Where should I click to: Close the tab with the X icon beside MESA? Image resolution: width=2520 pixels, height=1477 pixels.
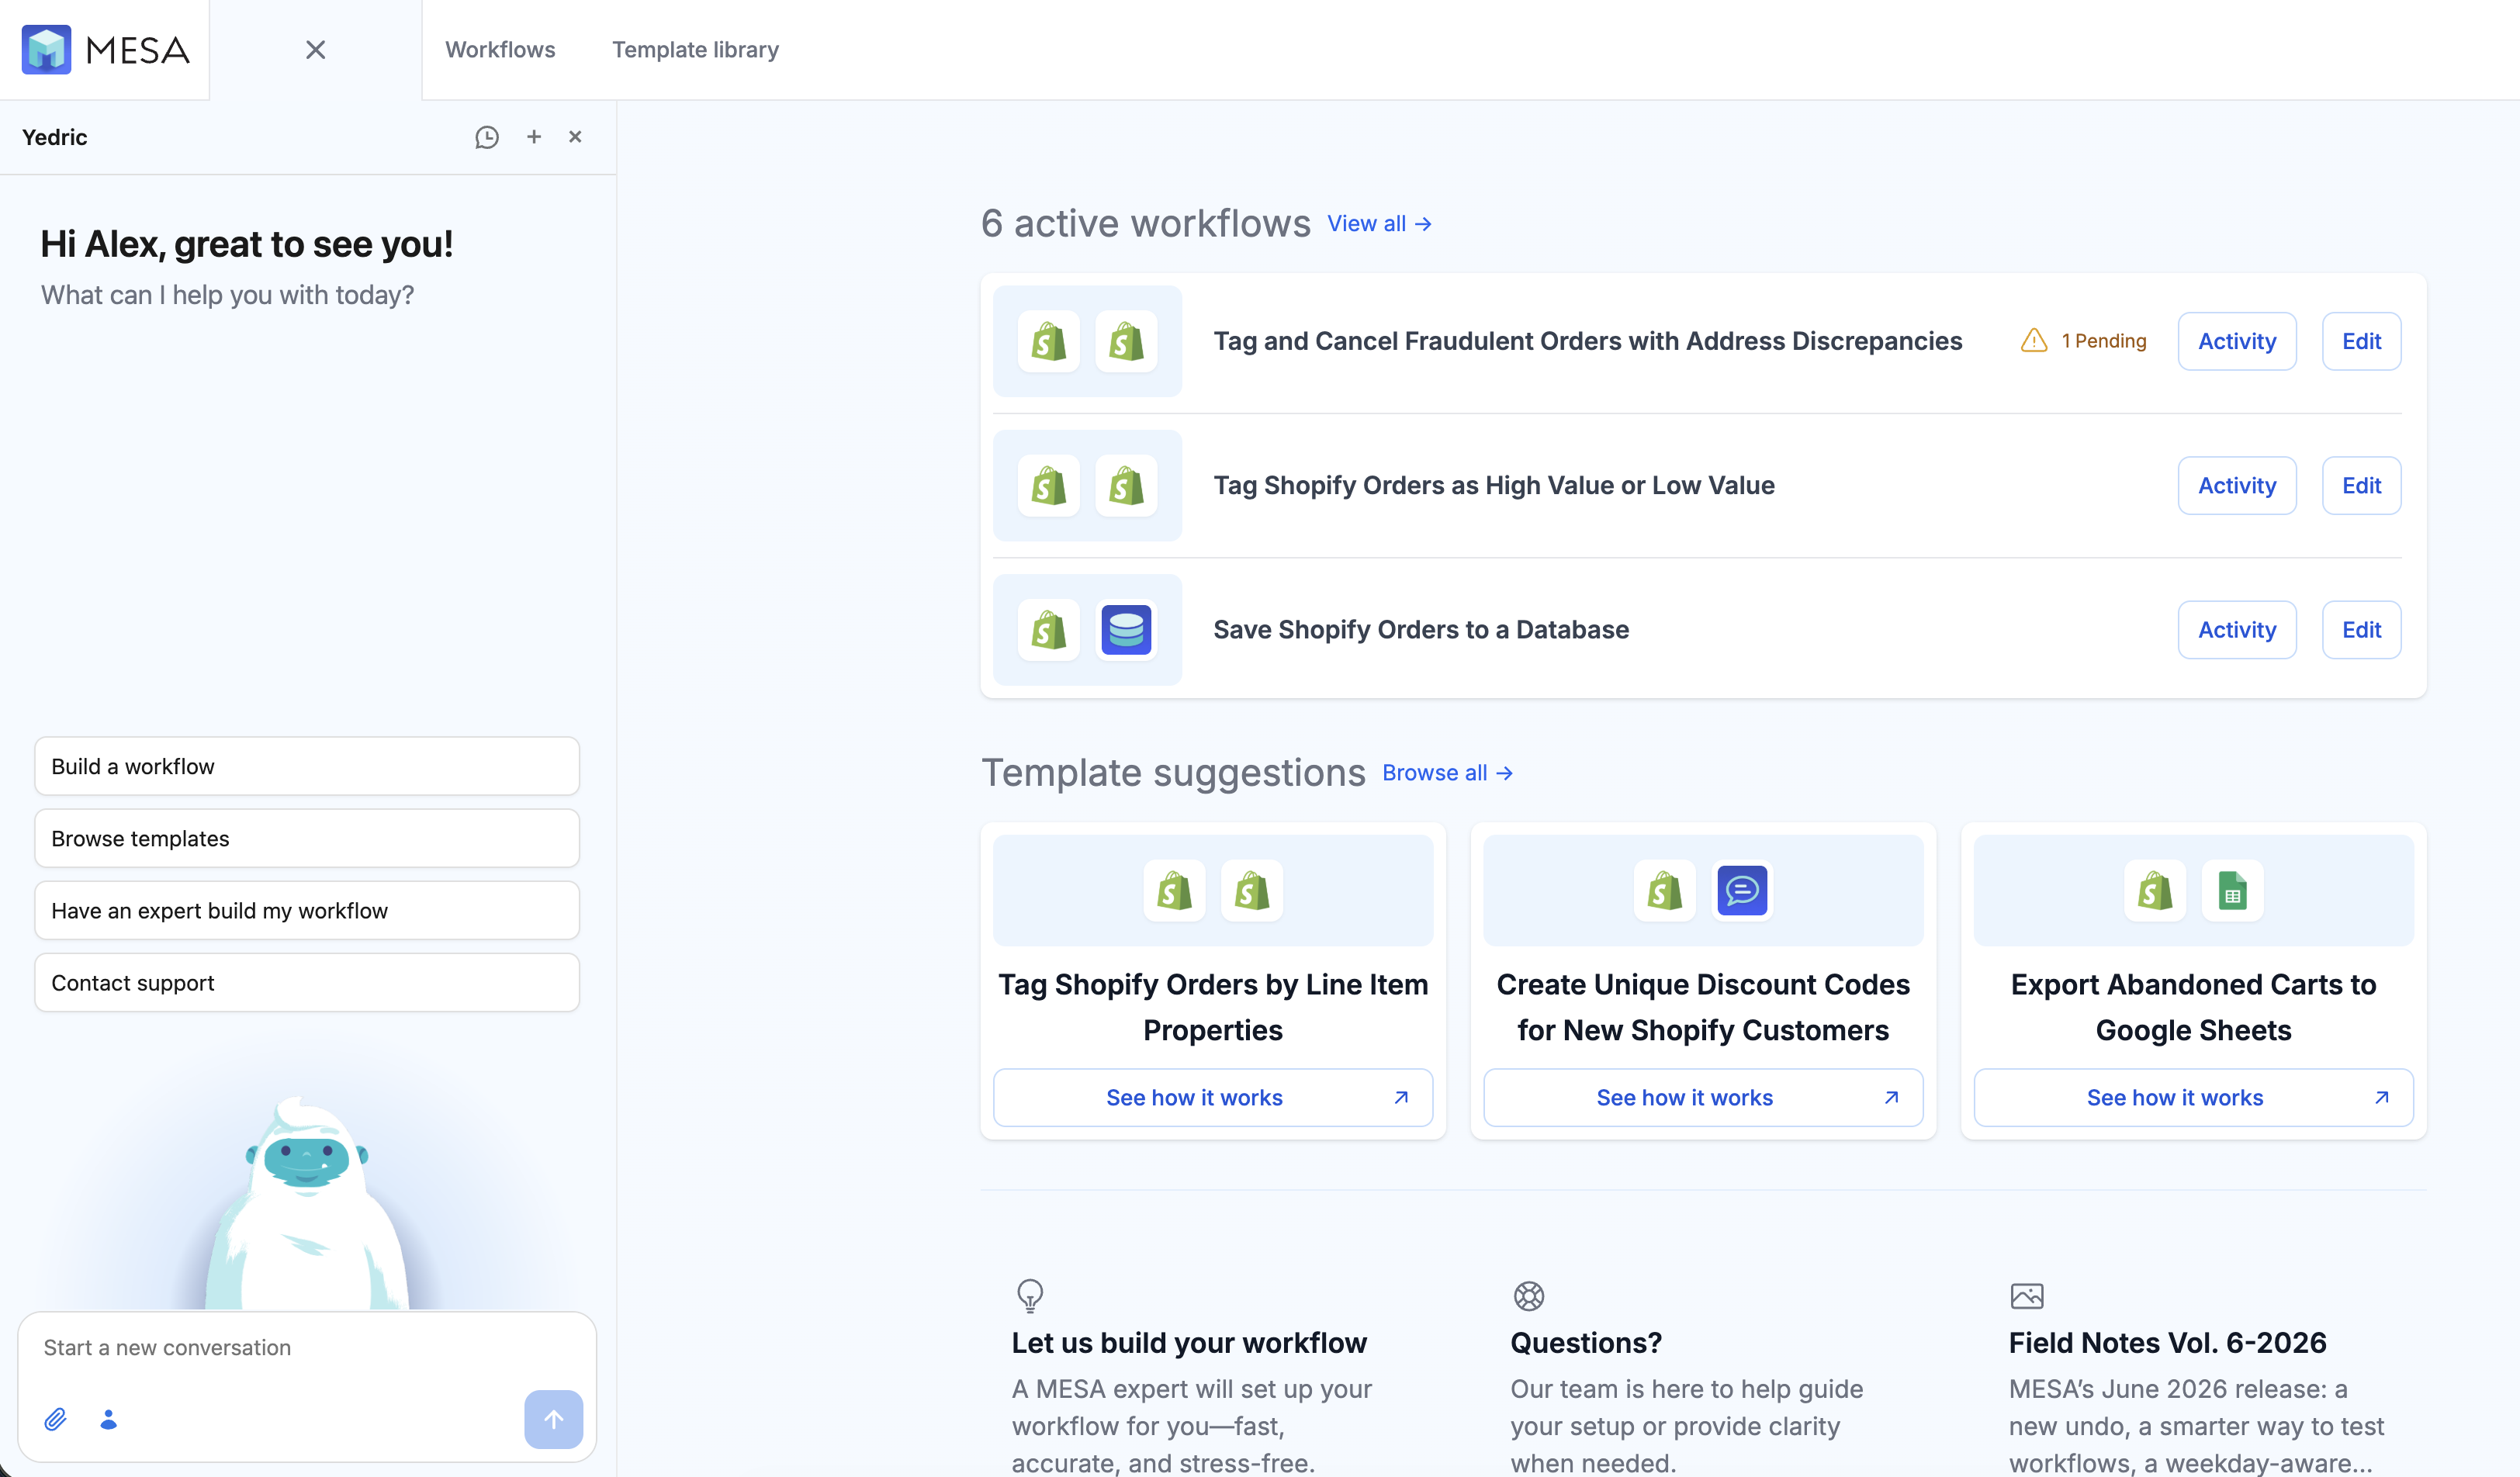315,50
